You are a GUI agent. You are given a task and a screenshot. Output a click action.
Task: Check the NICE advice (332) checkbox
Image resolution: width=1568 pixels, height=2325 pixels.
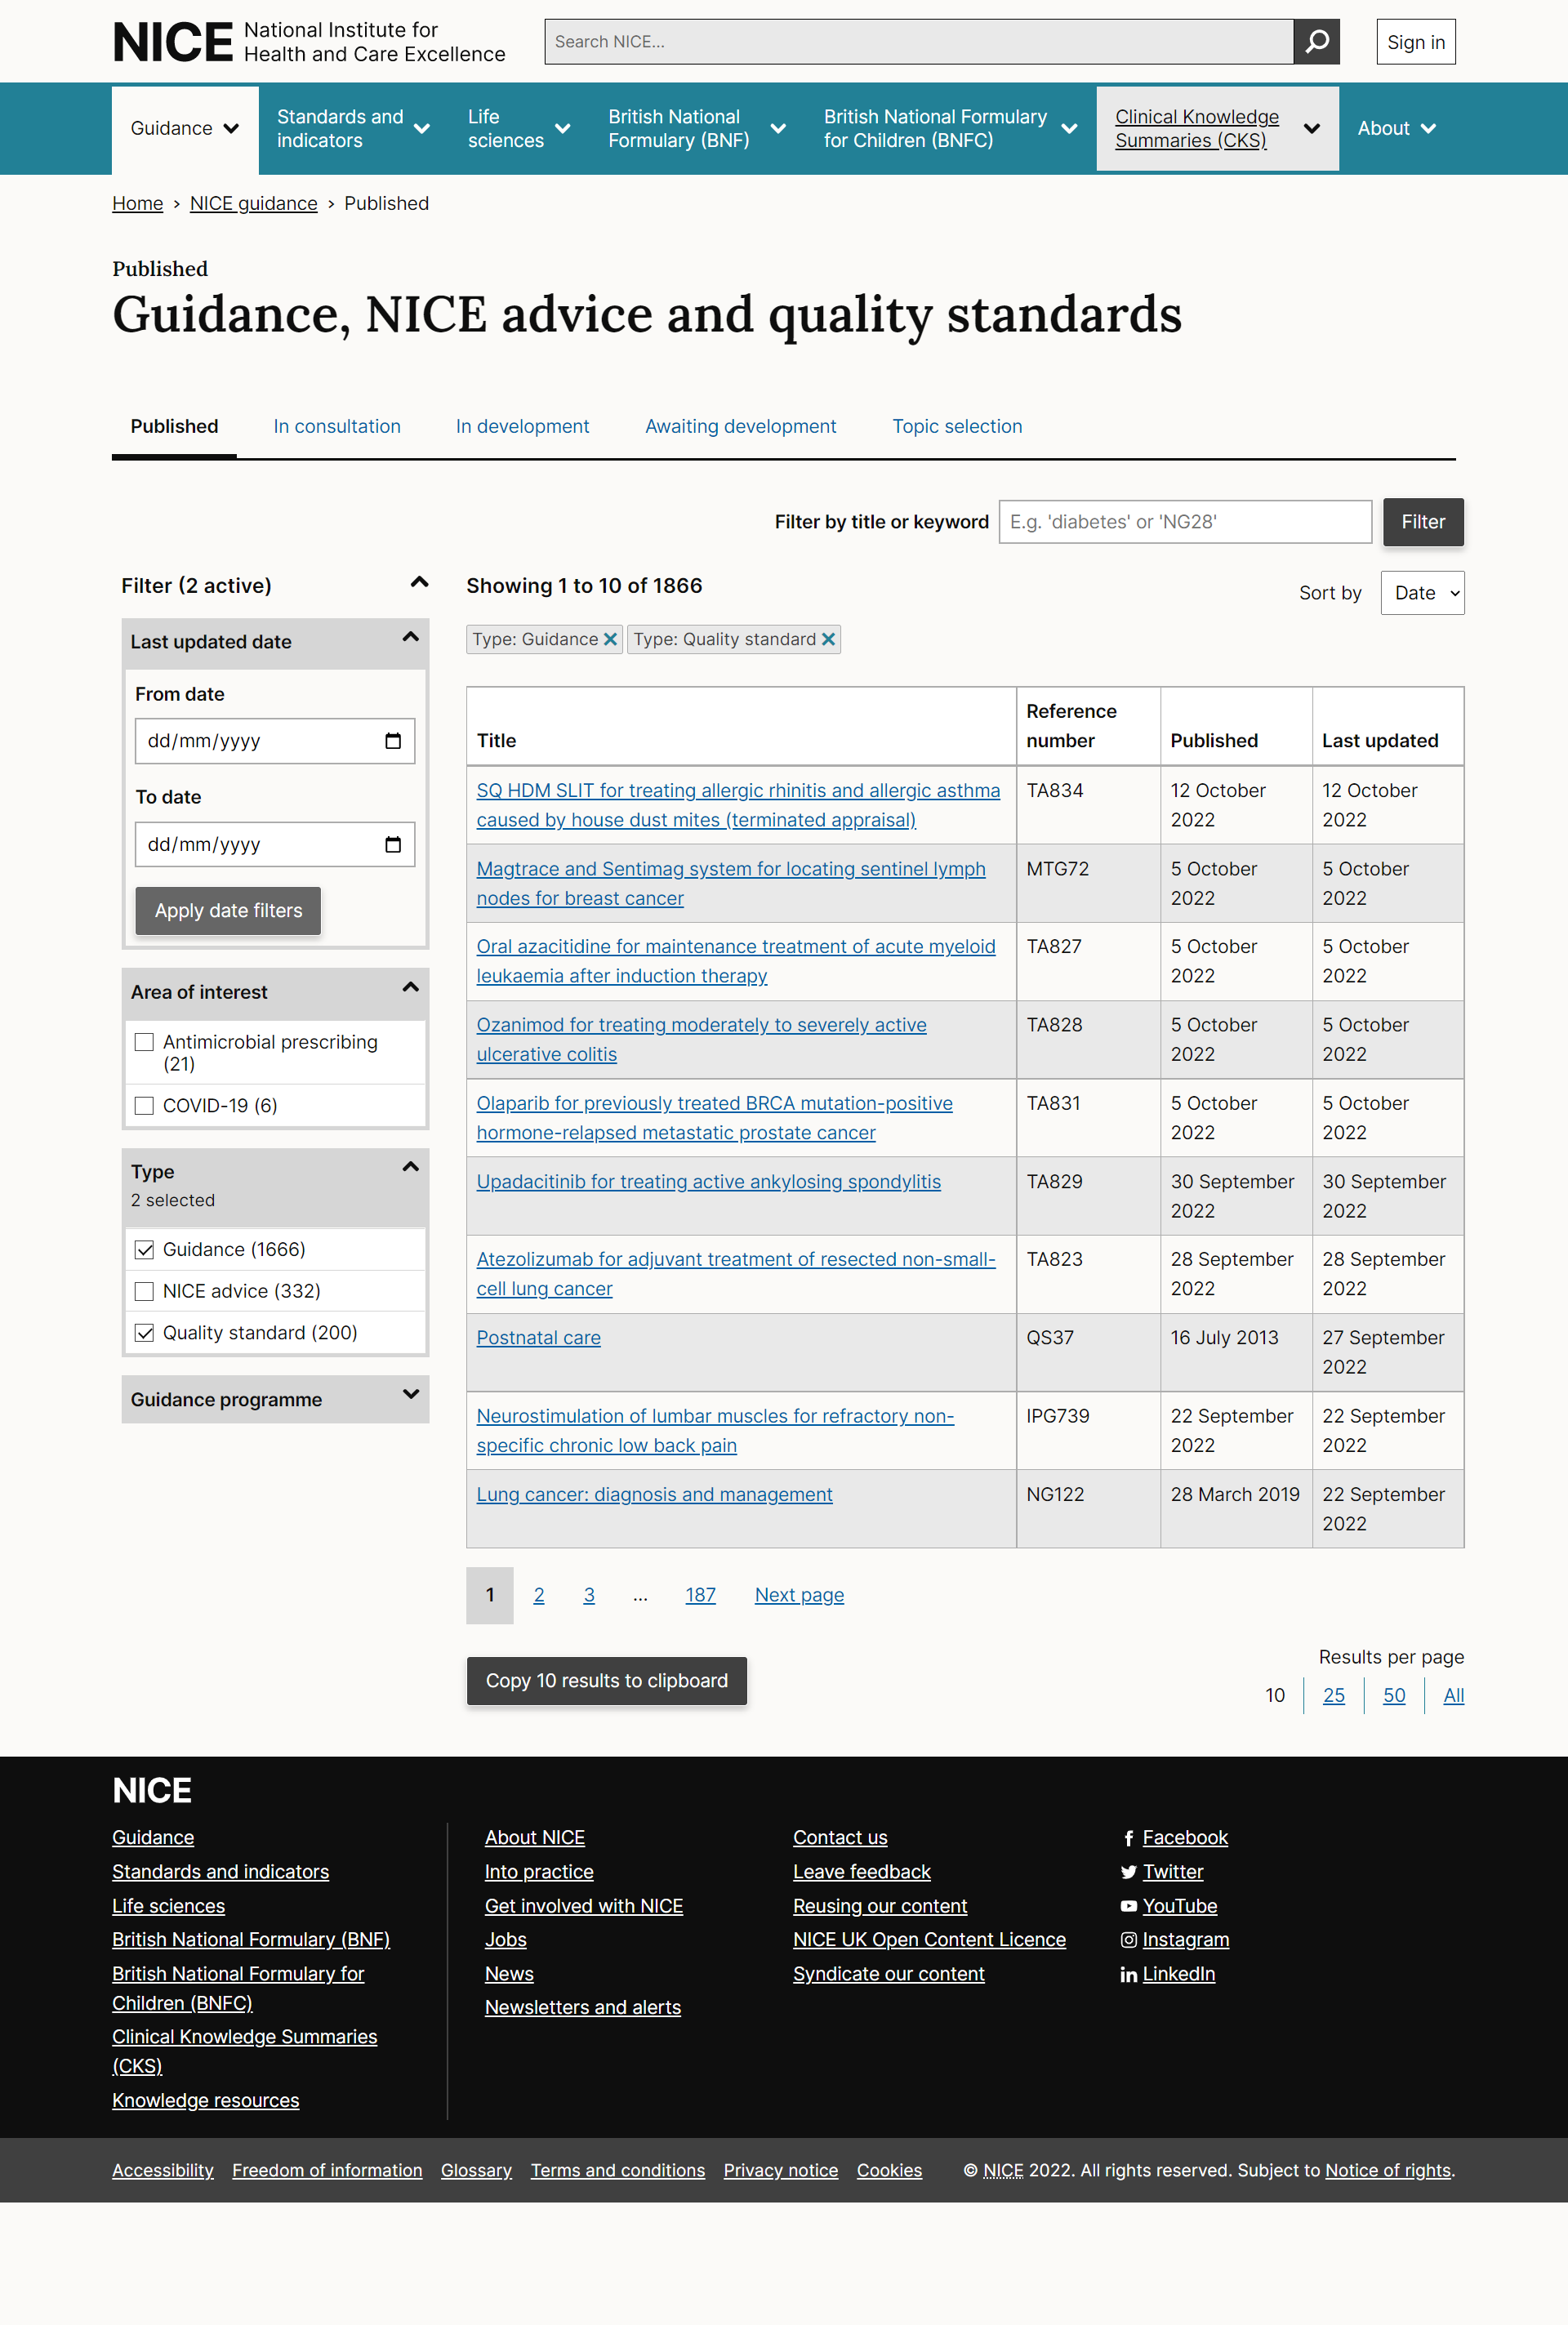tap(144, 1291)
